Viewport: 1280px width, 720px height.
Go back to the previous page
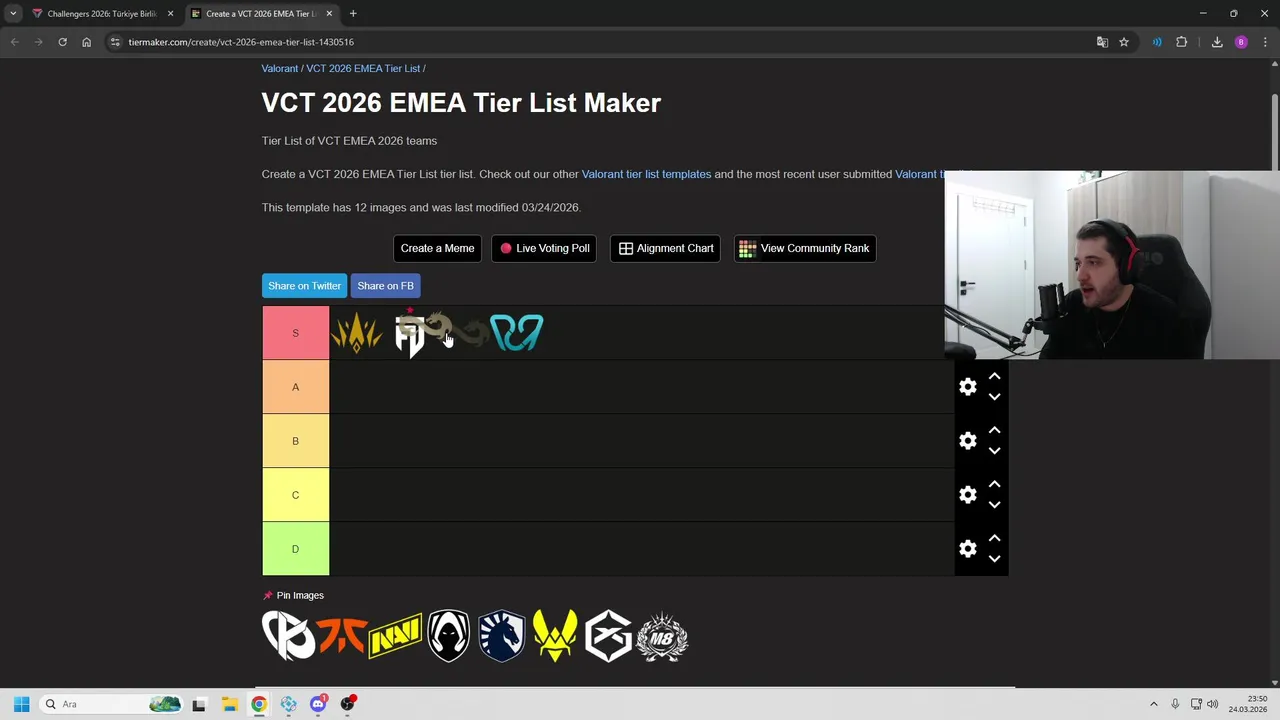[14, 42]
